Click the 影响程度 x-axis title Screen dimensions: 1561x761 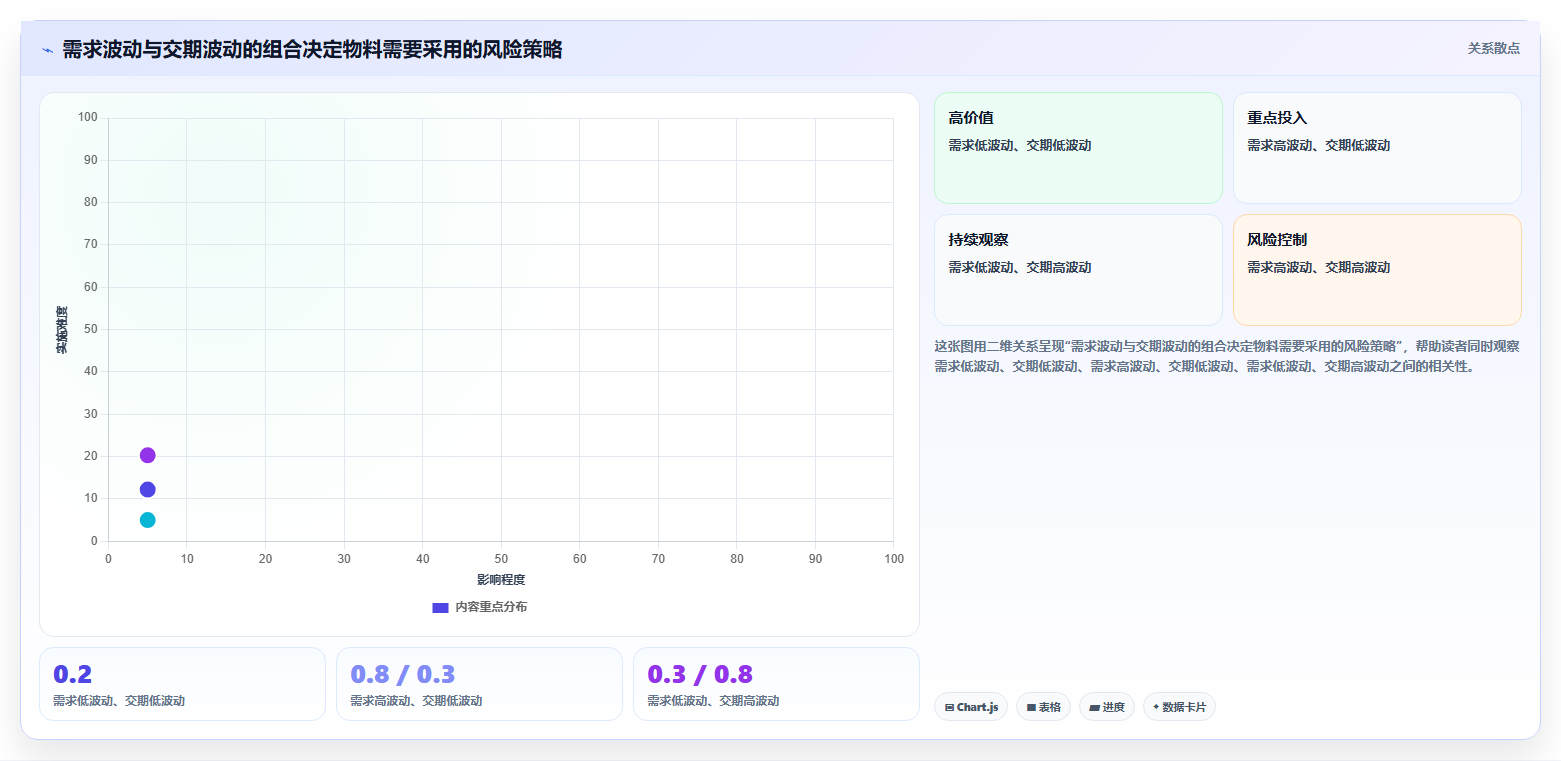pyautogui.click(x=501, y=580)
